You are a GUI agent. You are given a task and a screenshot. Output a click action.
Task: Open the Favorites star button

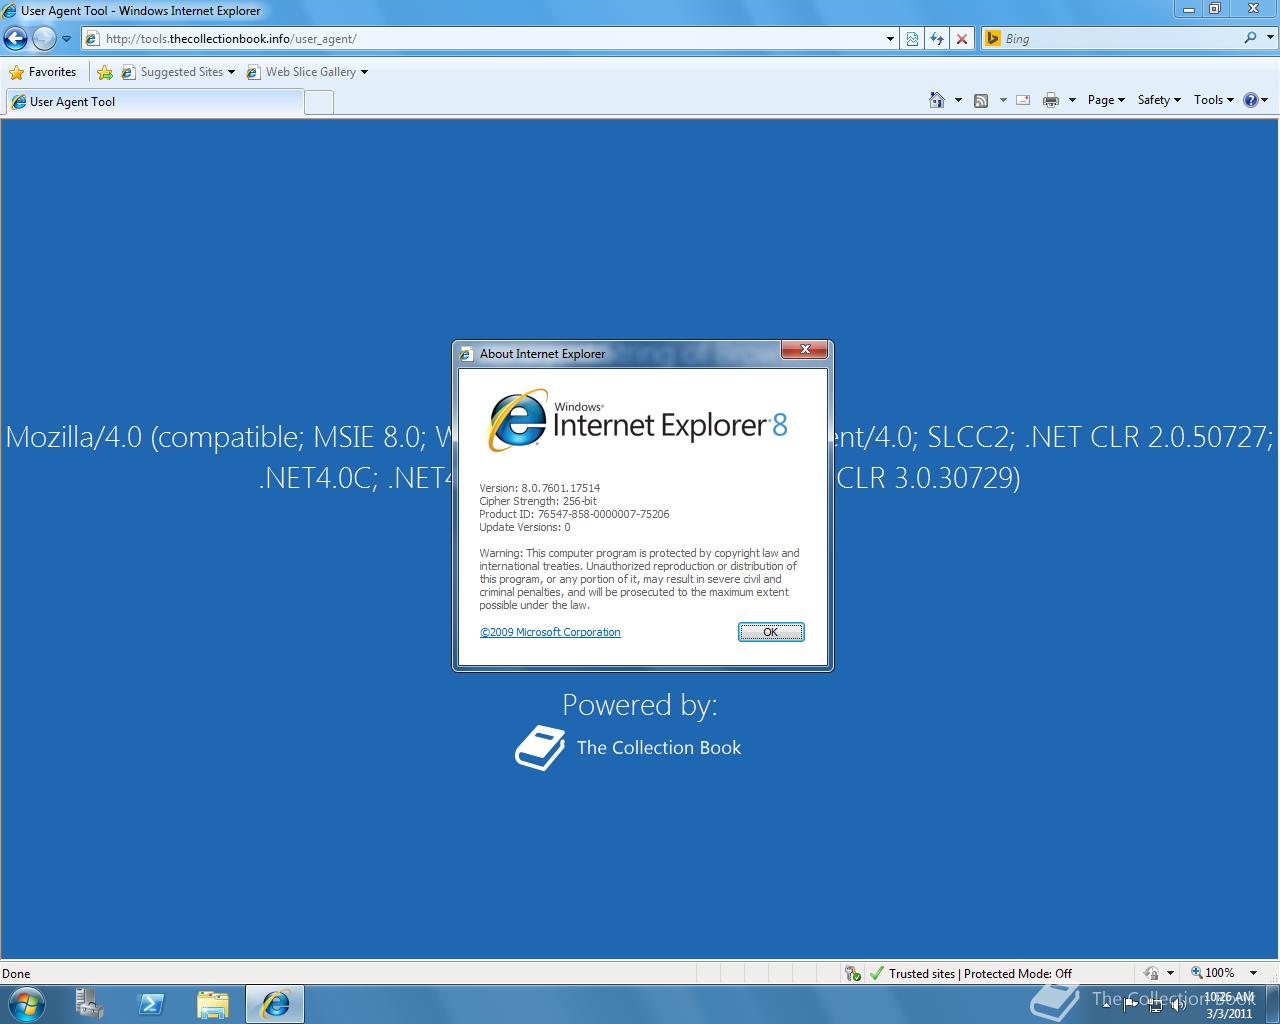[43, 72]
